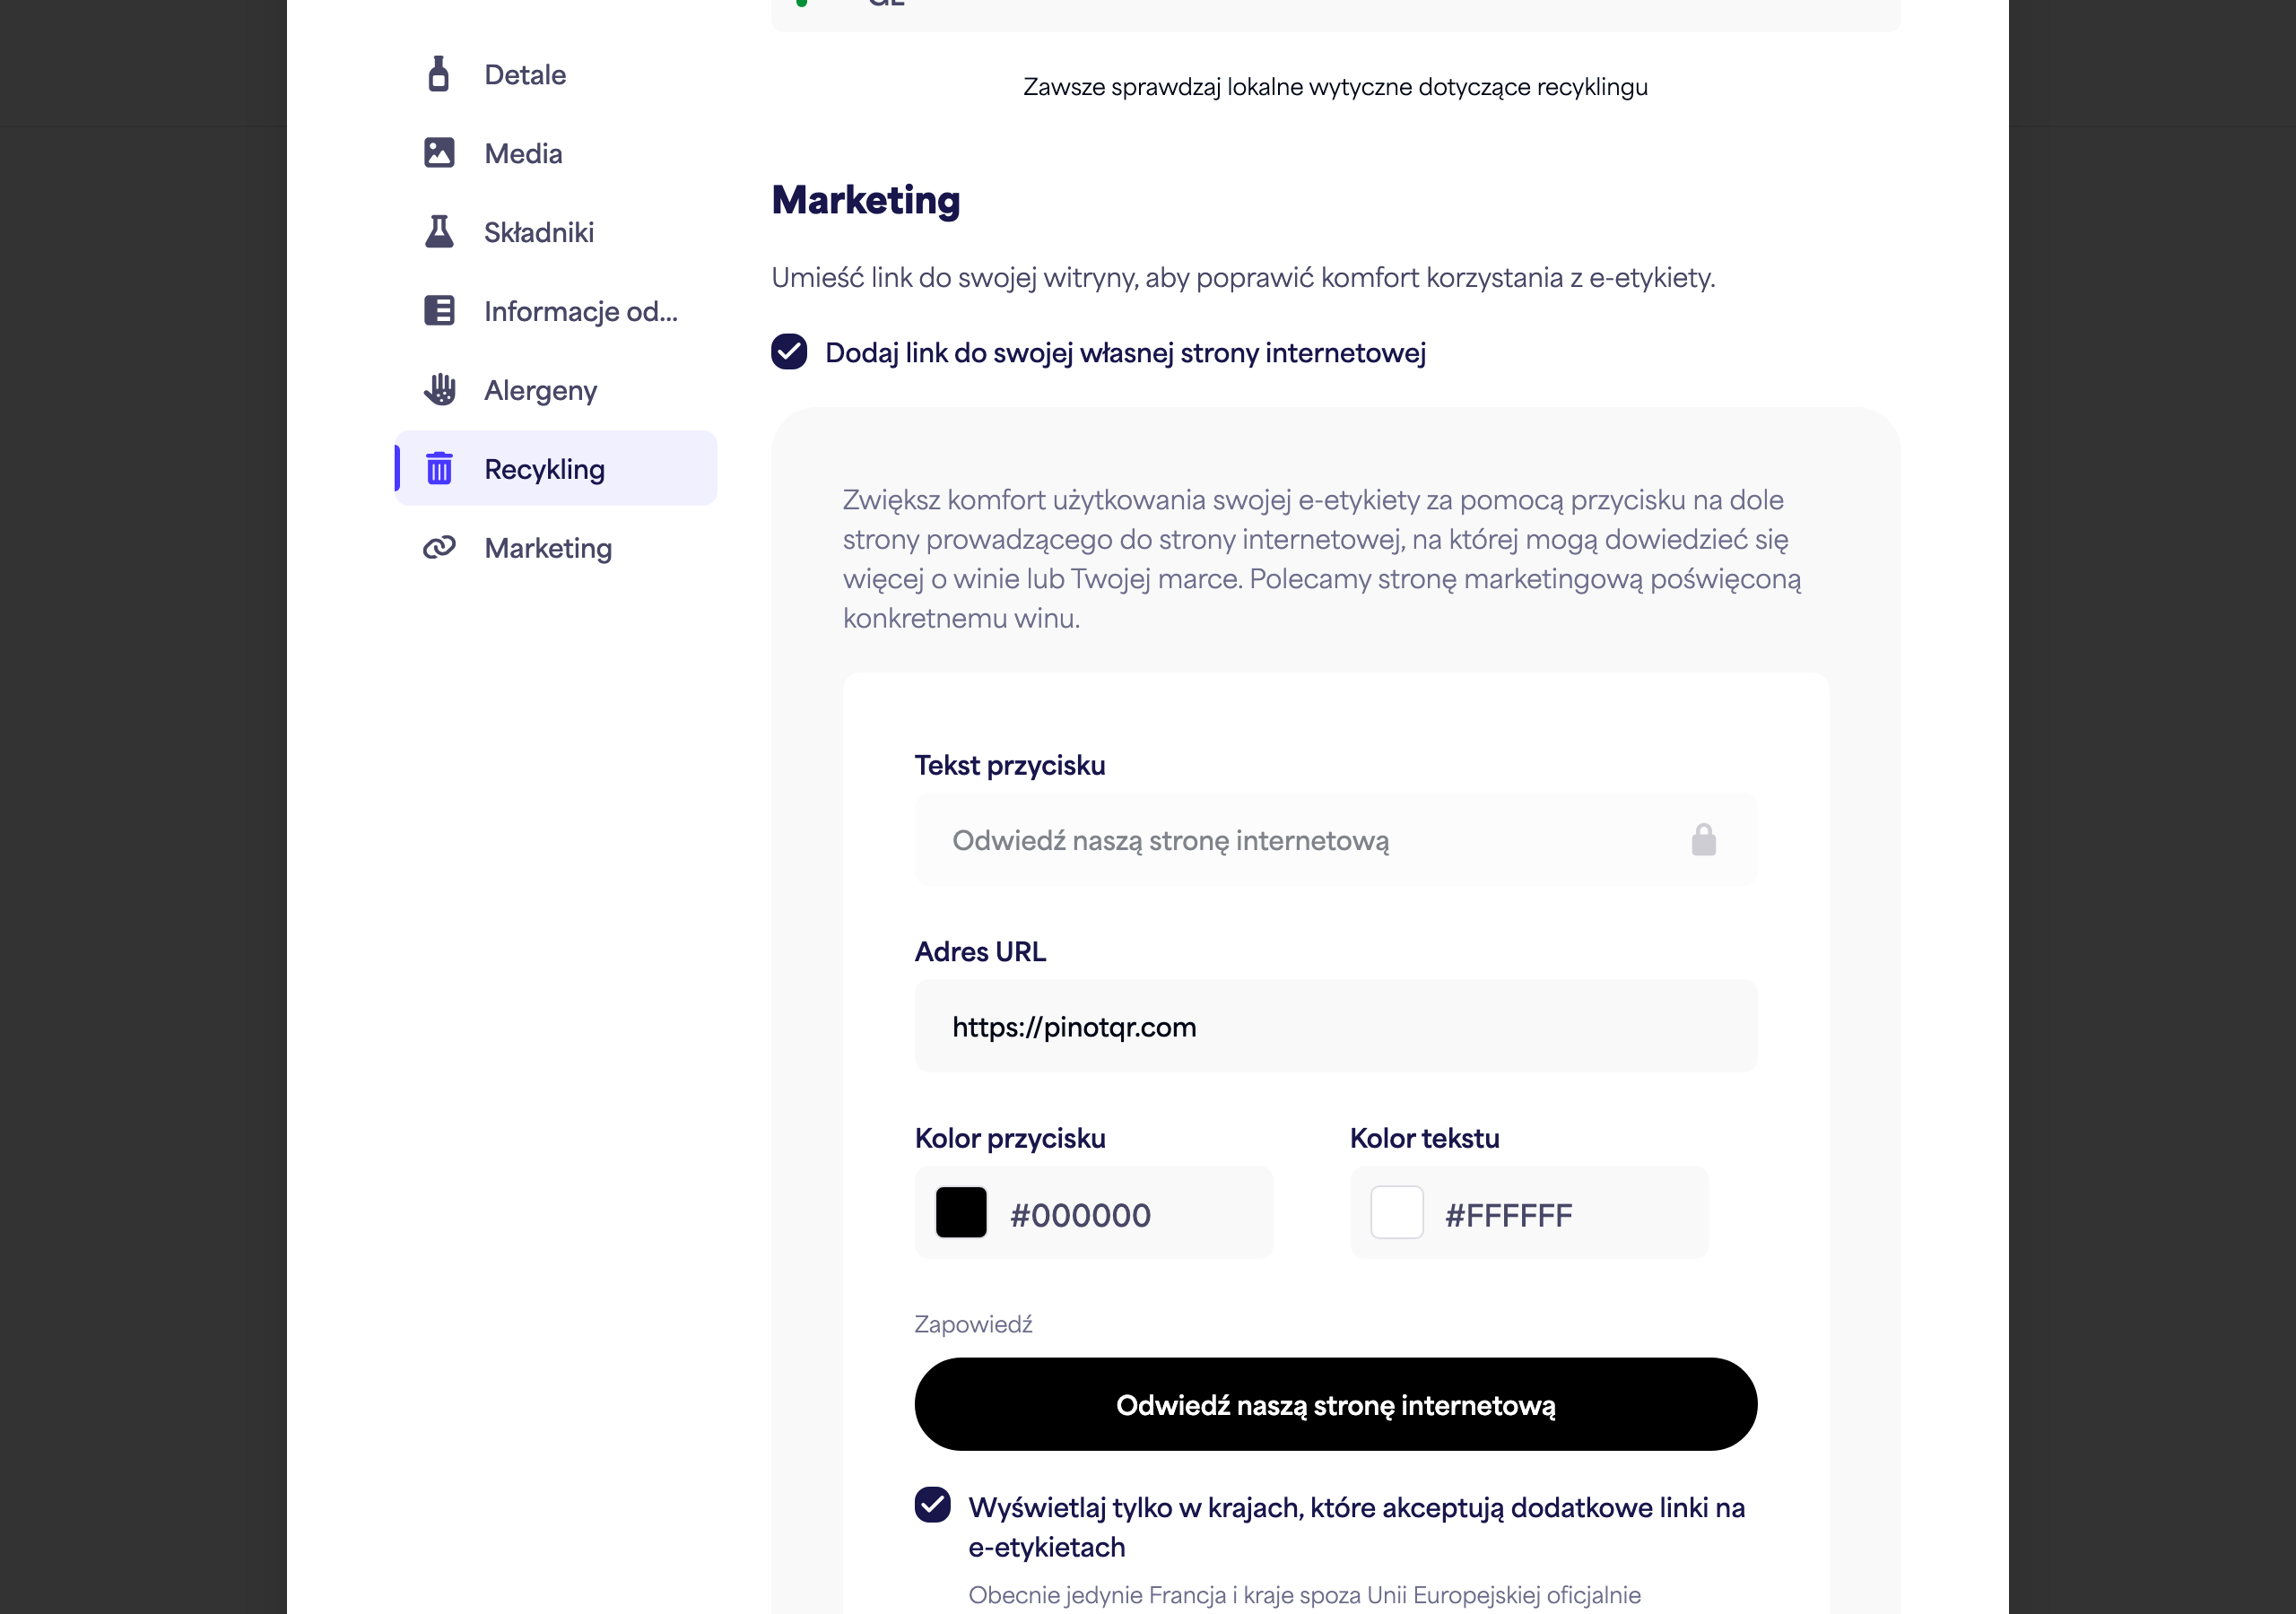Click the chain link icon for Marketing
The image size is (2296, 1614).
[x=439, y=547]
